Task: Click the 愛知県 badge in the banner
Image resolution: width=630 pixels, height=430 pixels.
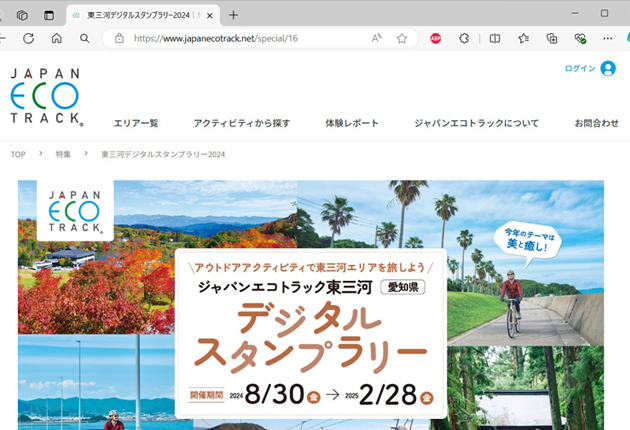Action: coord(403,287)
